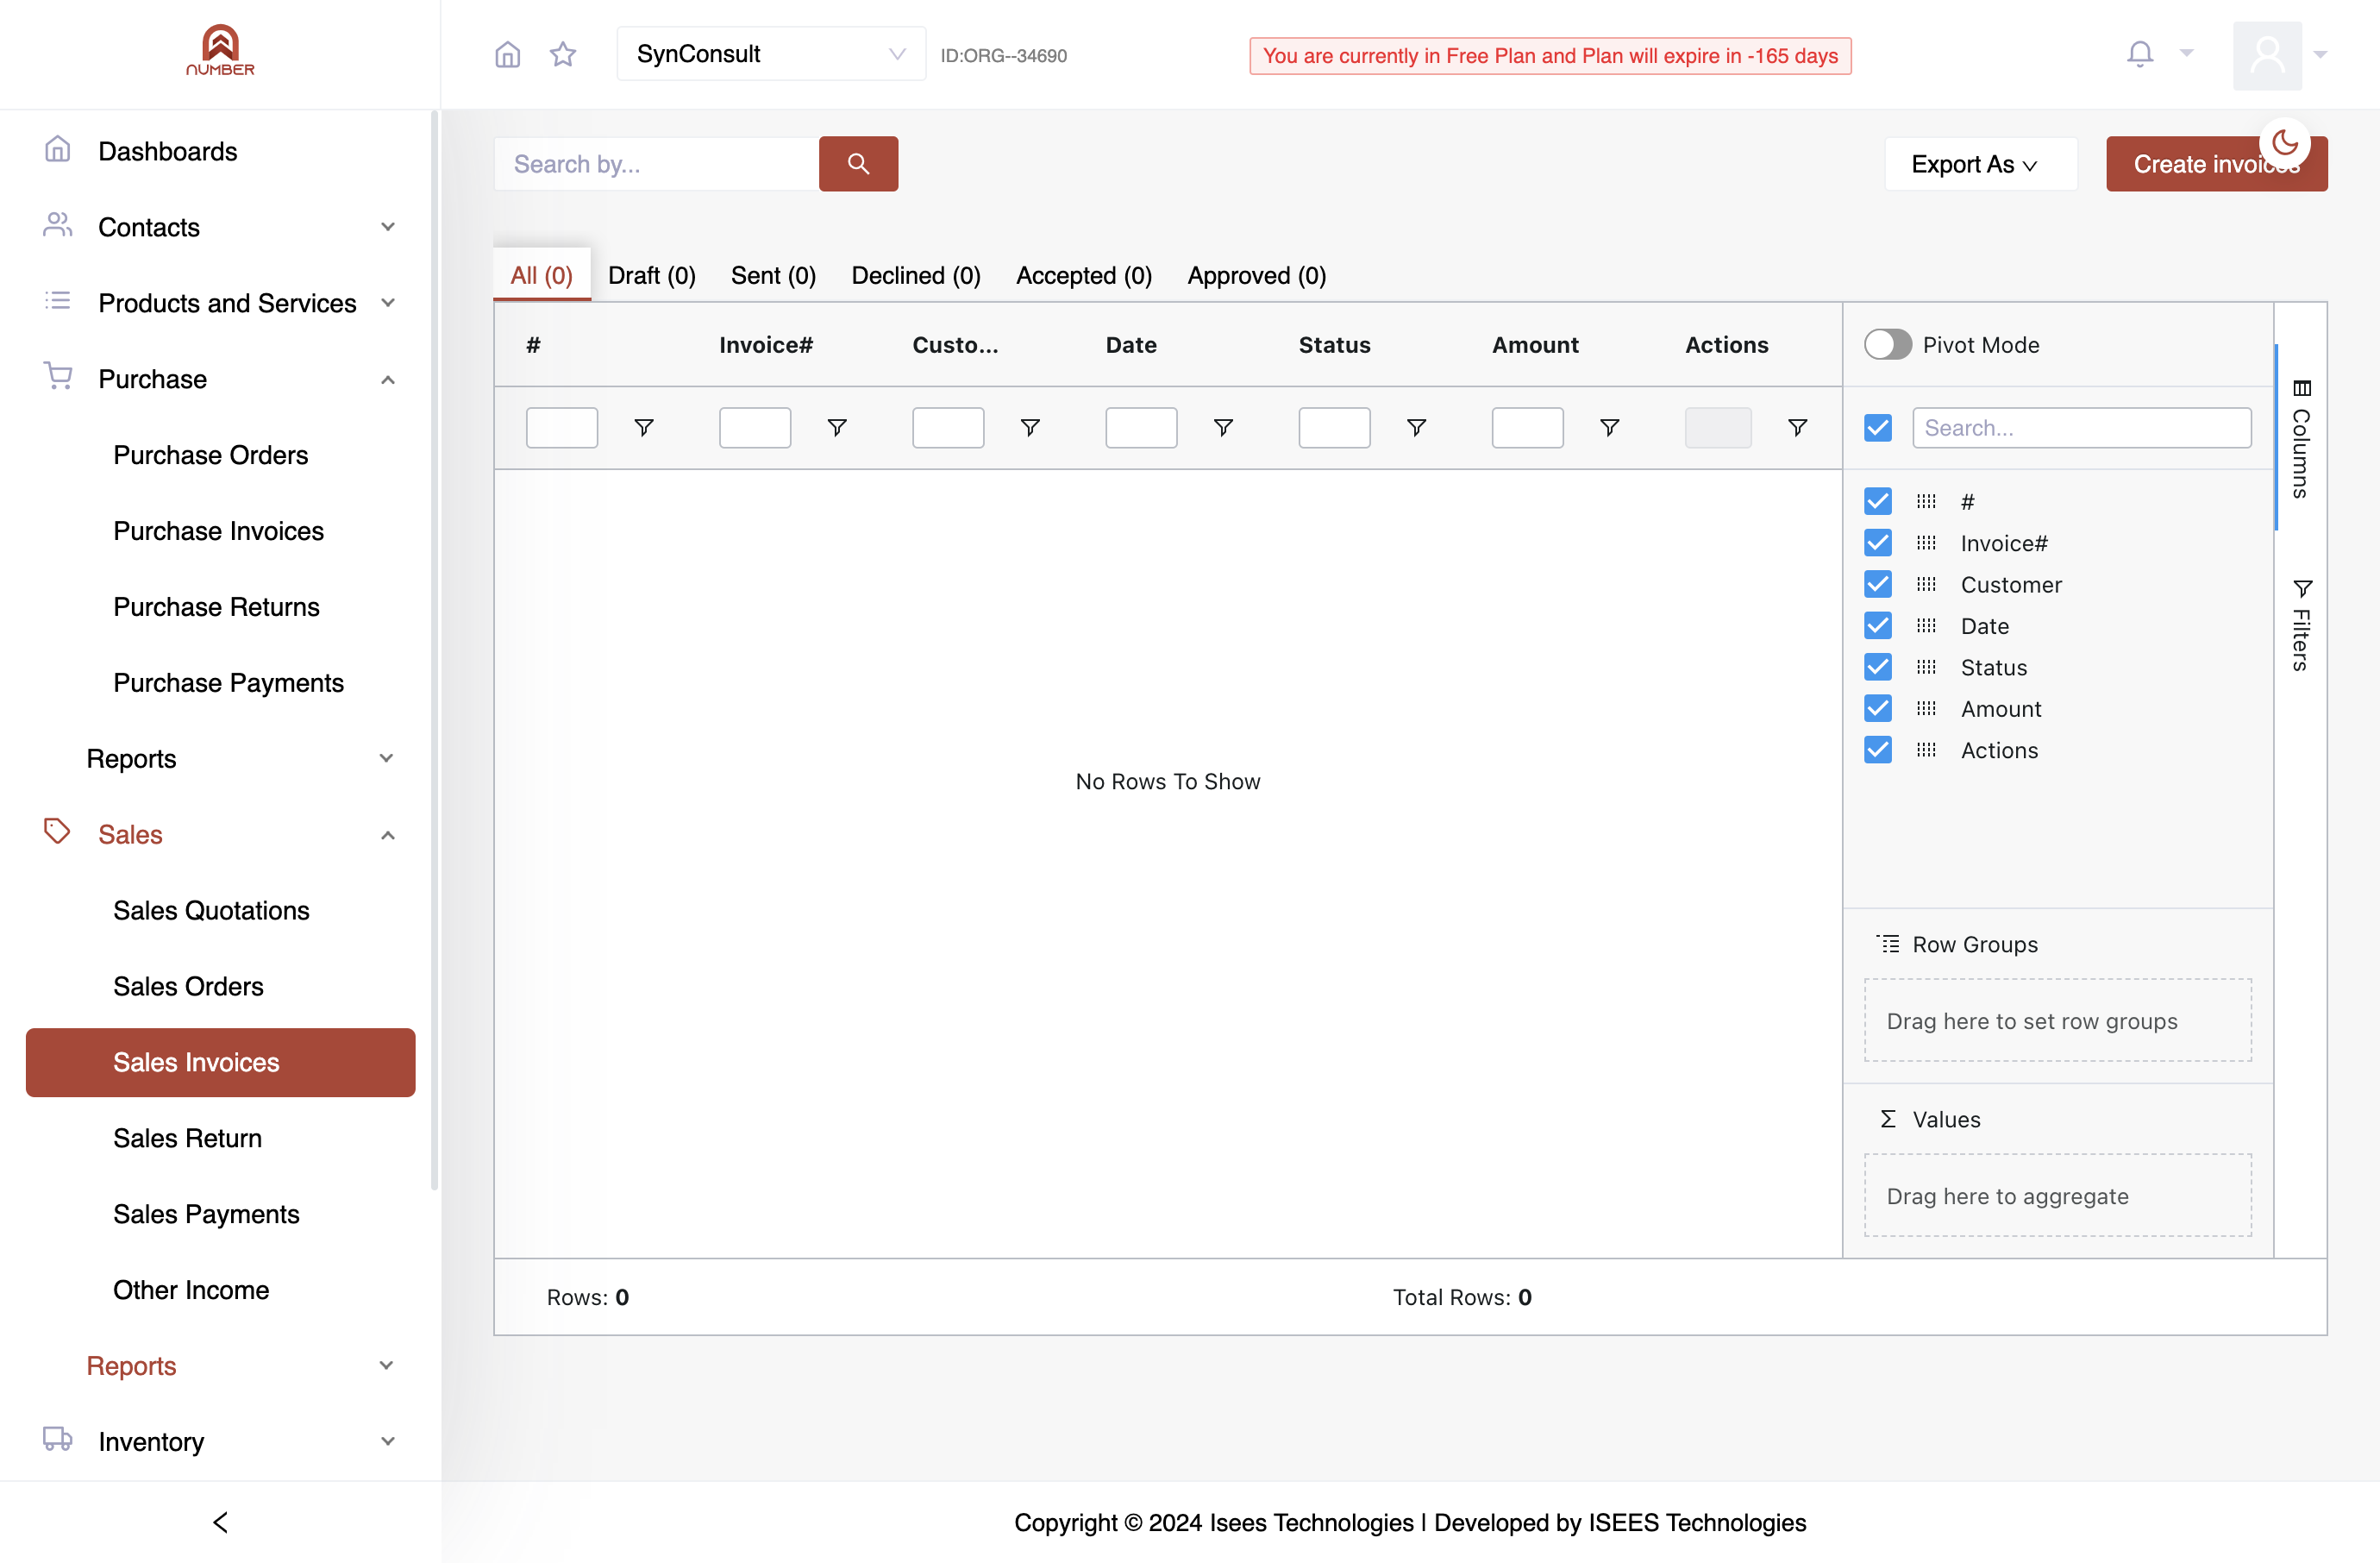The height and width of the screenshot is (1563, 2380).
Task: Toggle Pivot Mode switch
Action: (x=1887, y=344)
